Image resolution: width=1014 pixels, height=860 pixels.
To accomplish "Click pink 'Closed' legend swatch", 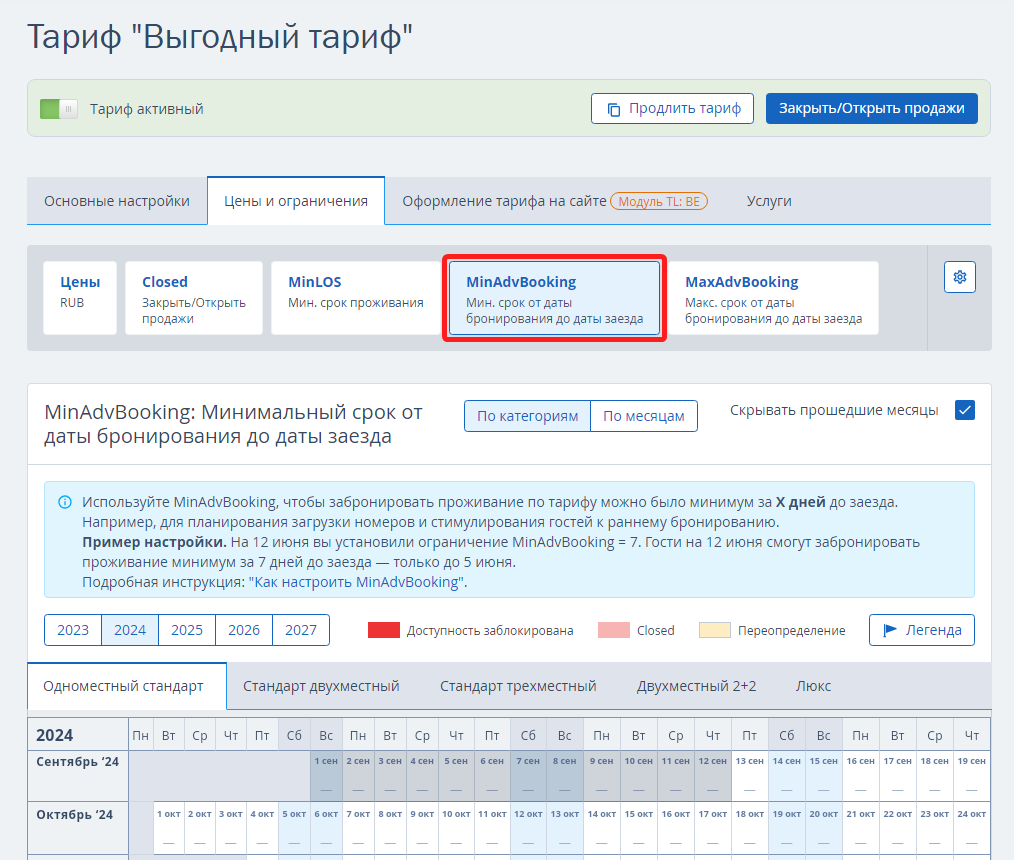I will click(x=614, y=630).
